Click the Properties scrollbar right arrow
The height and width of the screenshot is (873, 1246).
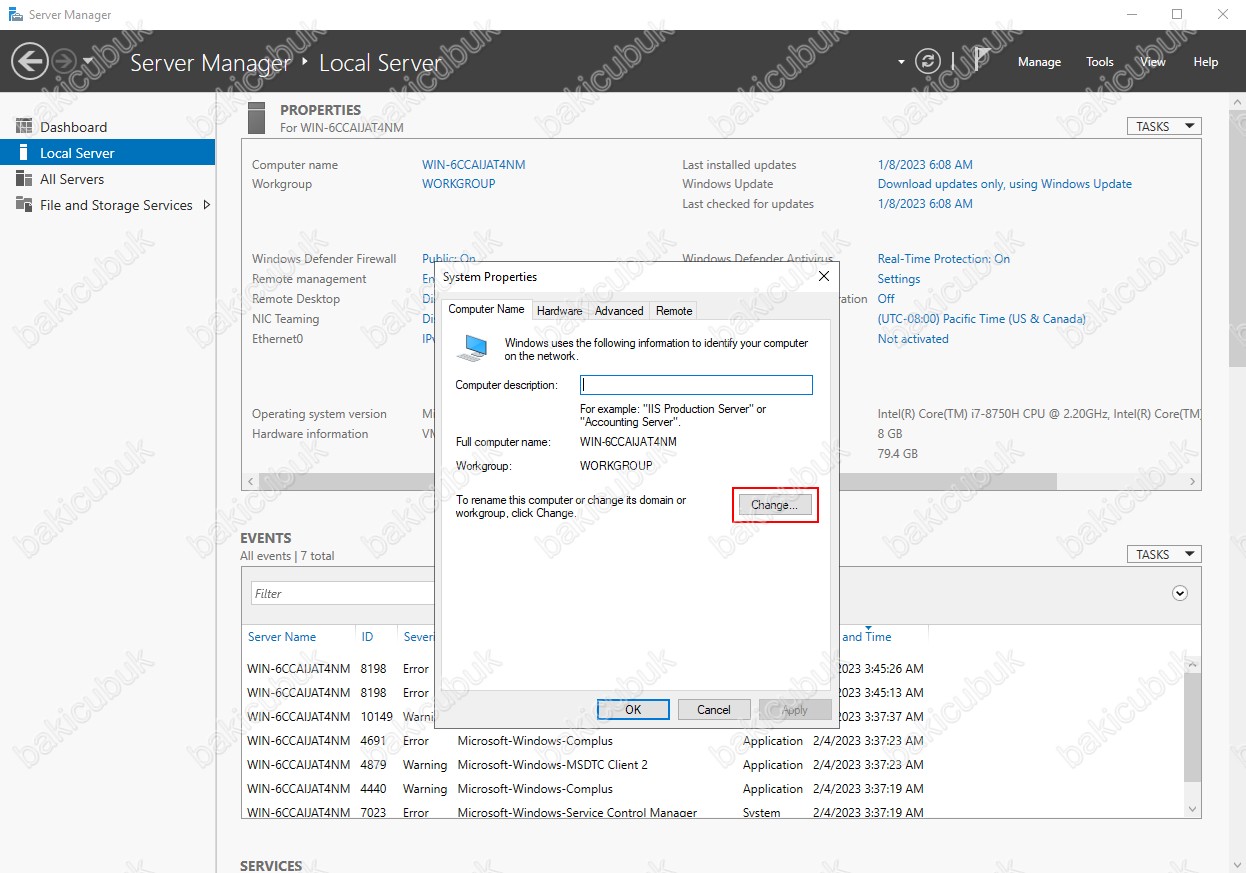[1193, 481]
